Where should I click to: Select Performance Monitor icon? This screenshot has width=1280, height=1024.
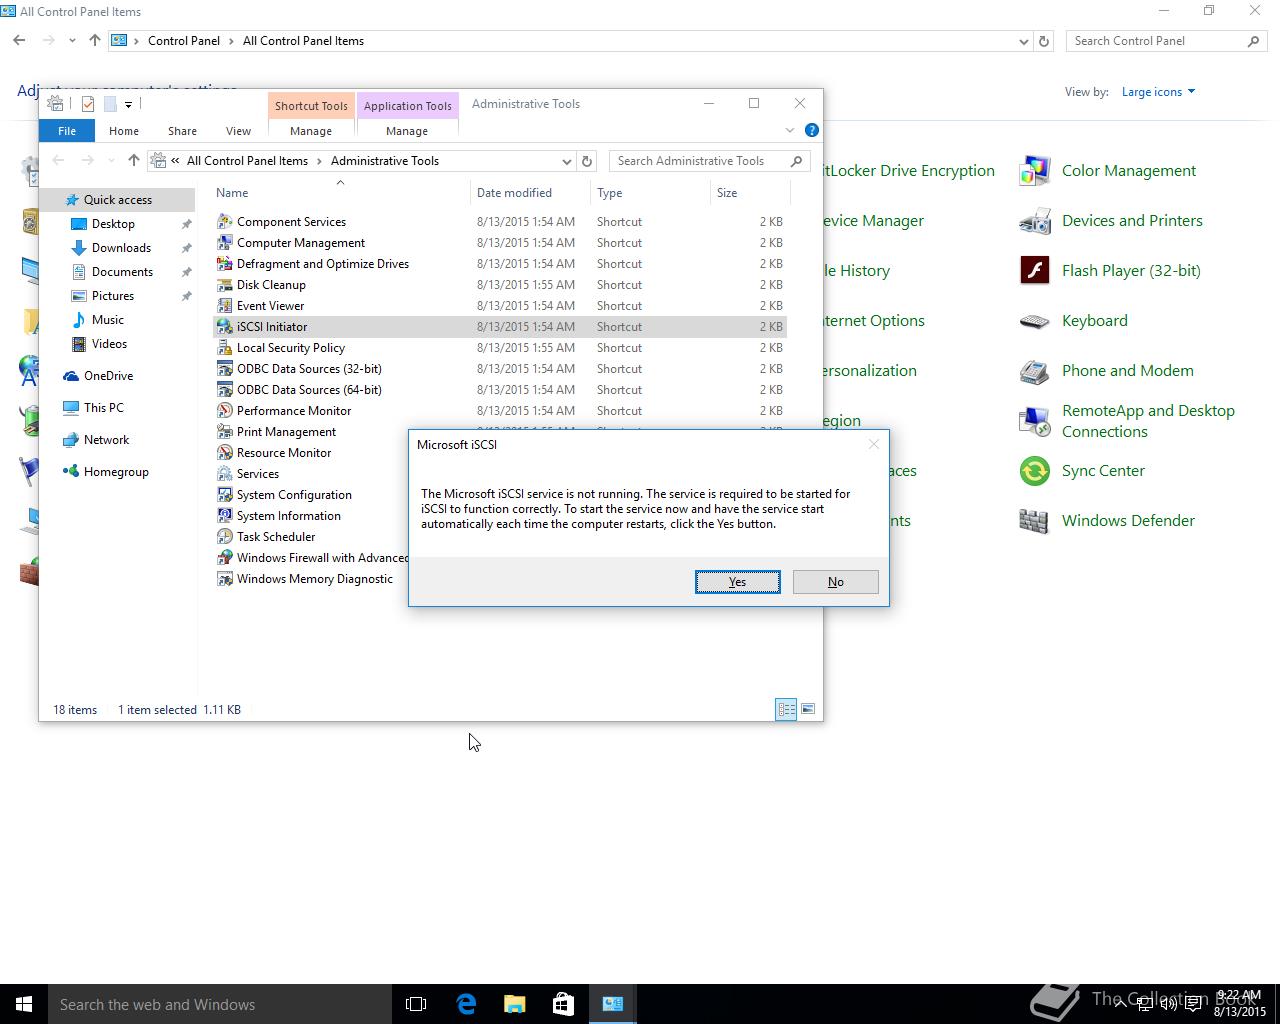225,411
